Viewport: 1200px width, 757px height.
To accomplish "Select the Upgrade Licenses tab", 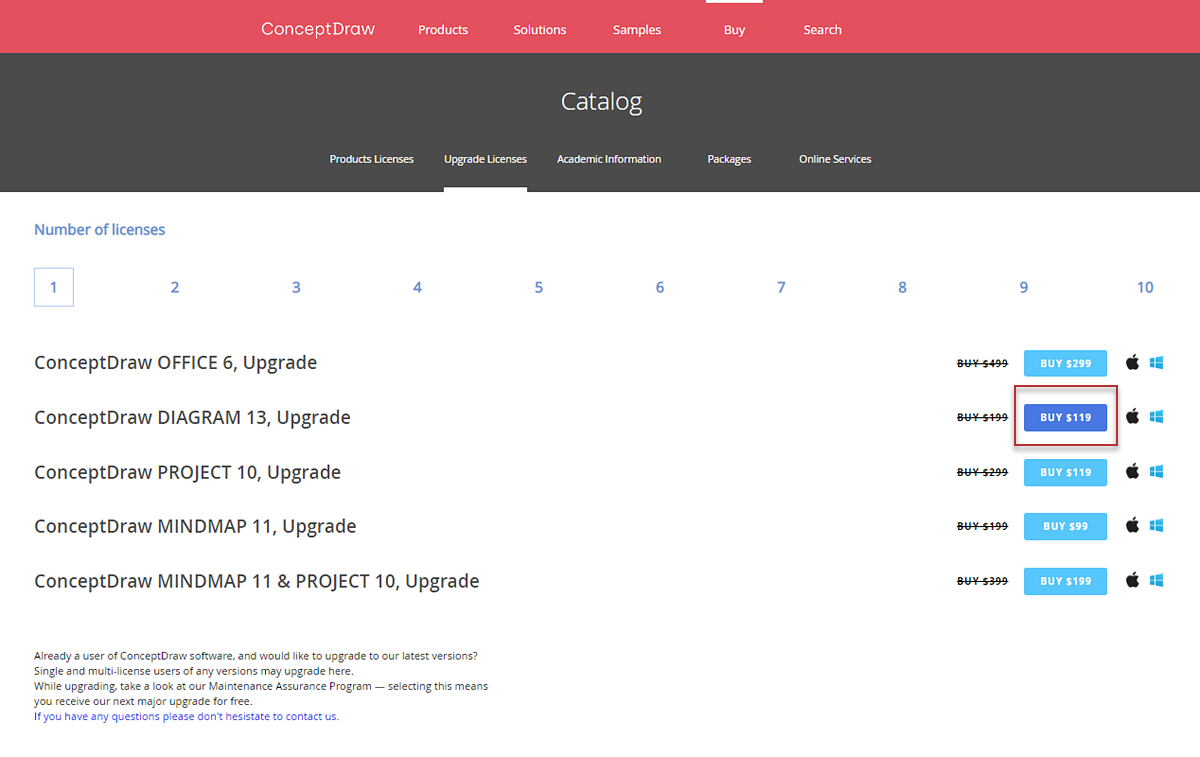I will [x=485, y=159].
